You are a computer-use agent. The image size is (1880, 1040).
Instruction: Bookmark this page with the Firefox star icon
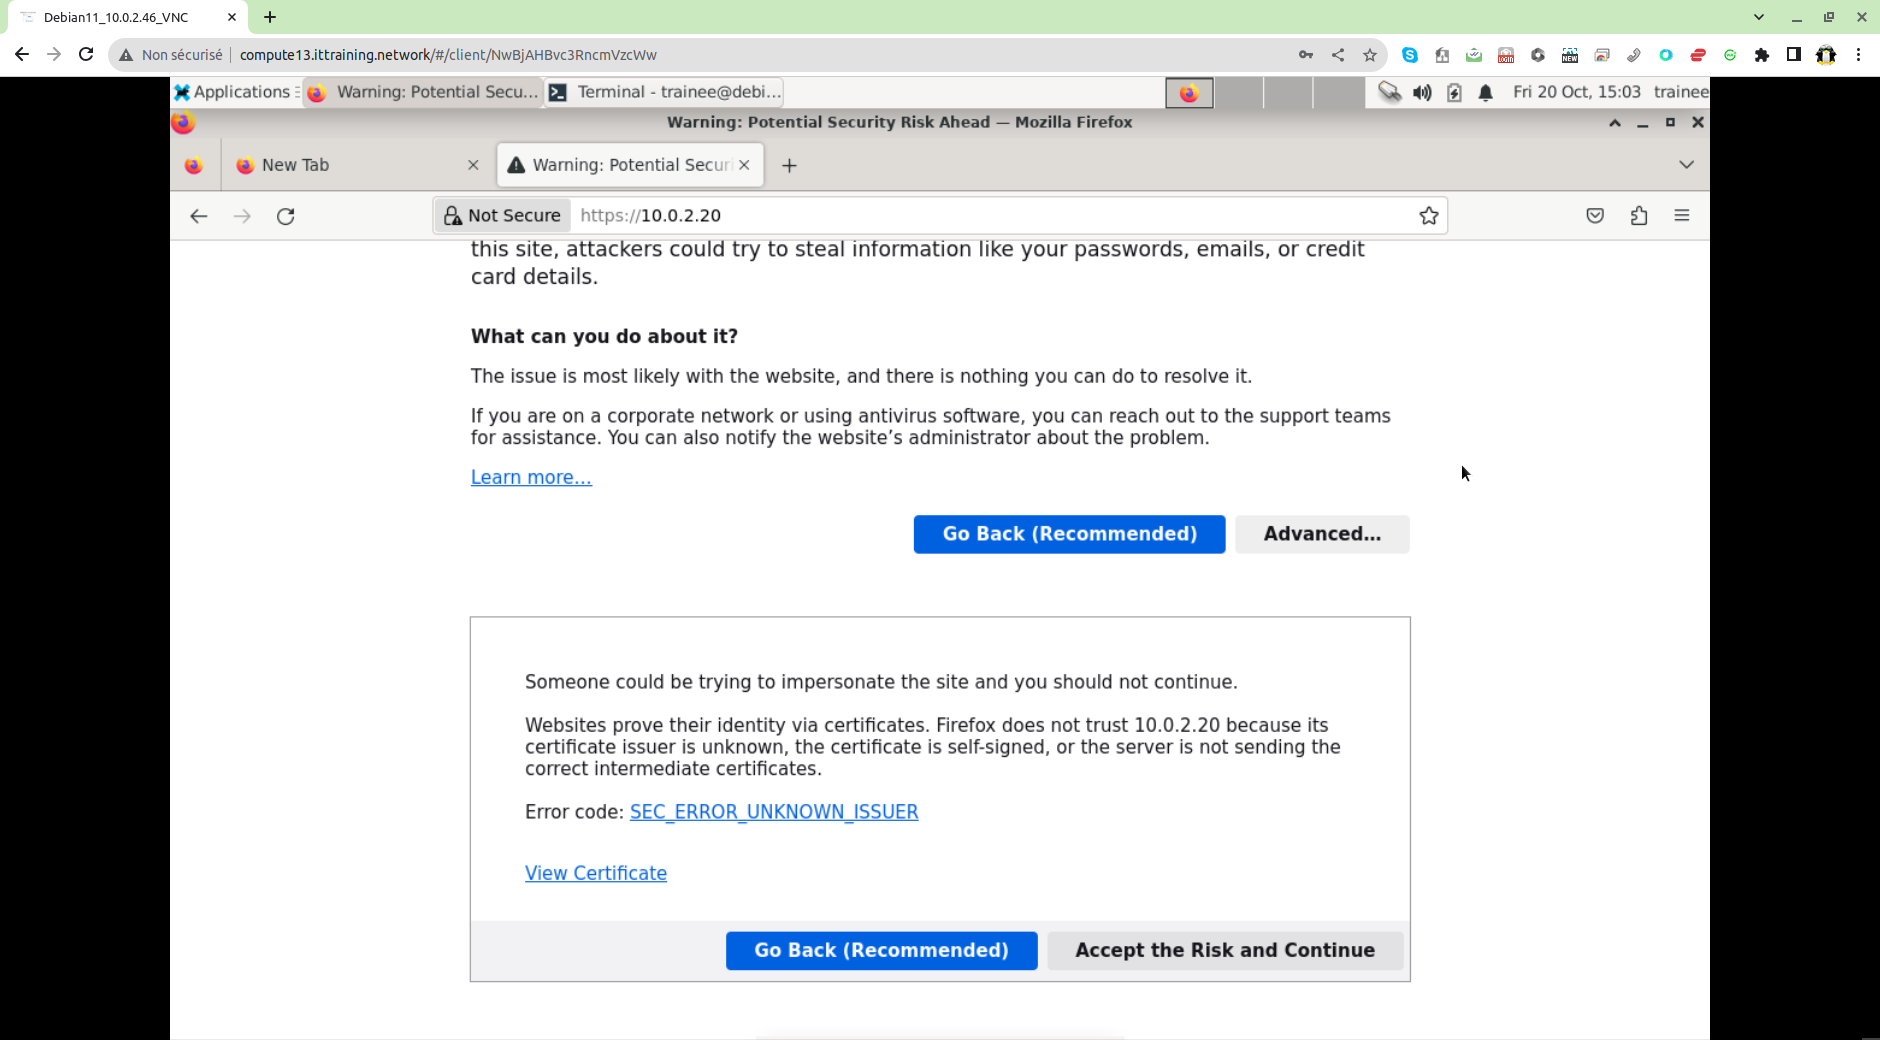pos(1429,216)
